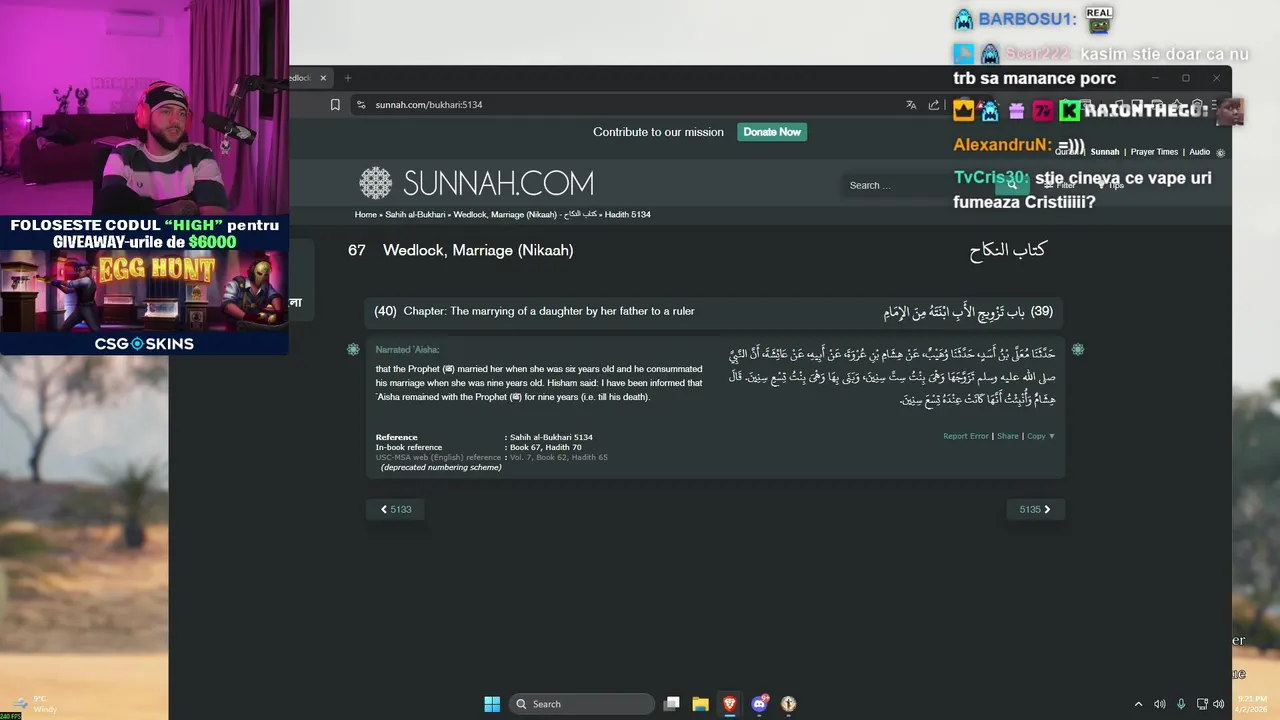Click the Windows taskbar search box
Viewport: 1280px width, 720px height.
point(582,704)
